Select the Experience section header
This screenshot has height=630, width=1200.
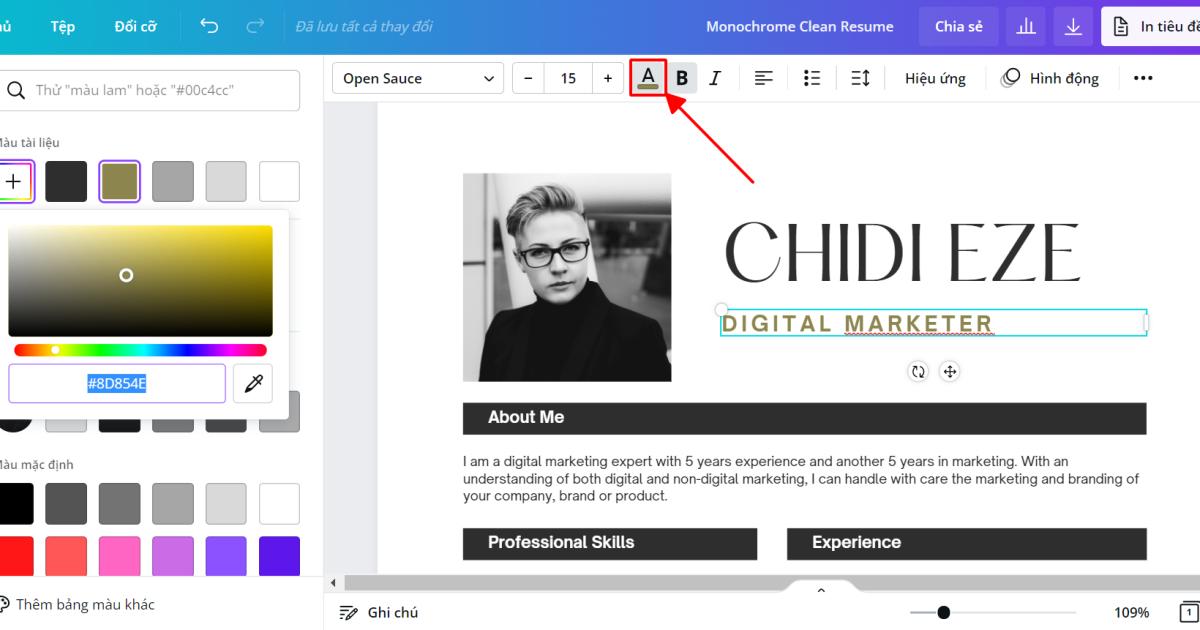tap(966, 543)
